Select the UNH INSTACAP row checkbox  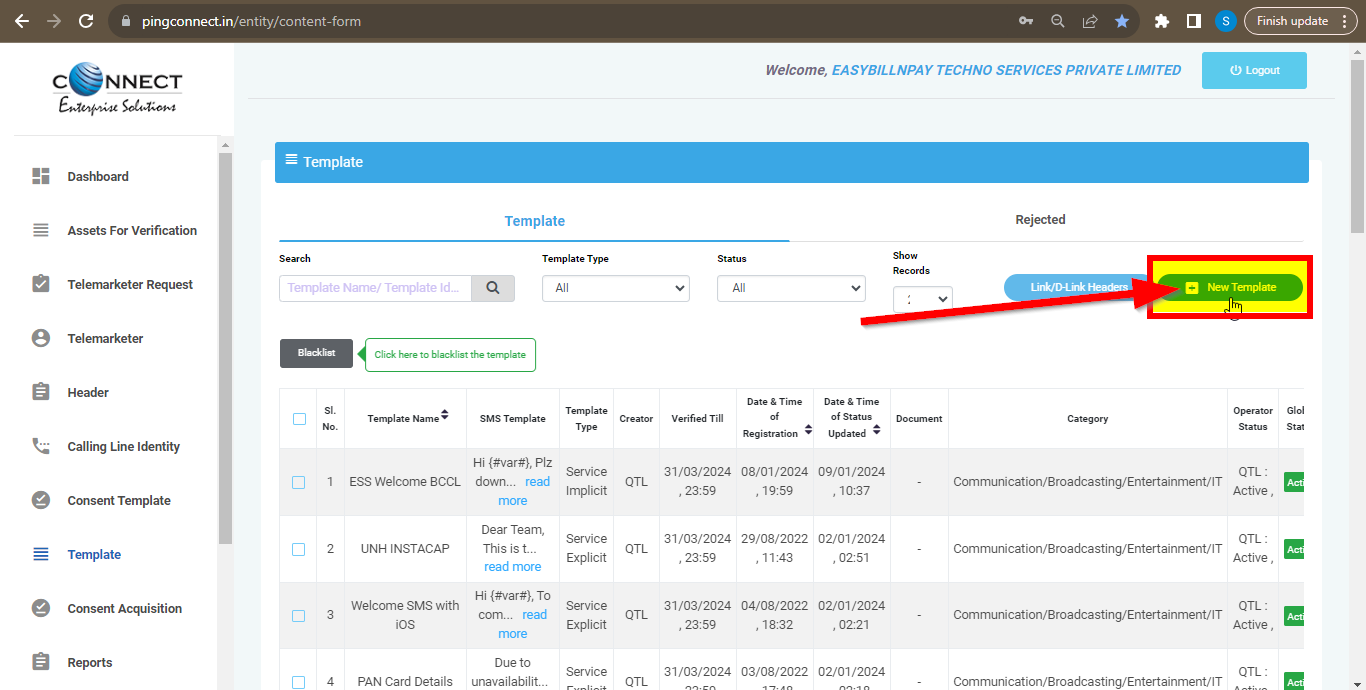(x=299, y=549)
